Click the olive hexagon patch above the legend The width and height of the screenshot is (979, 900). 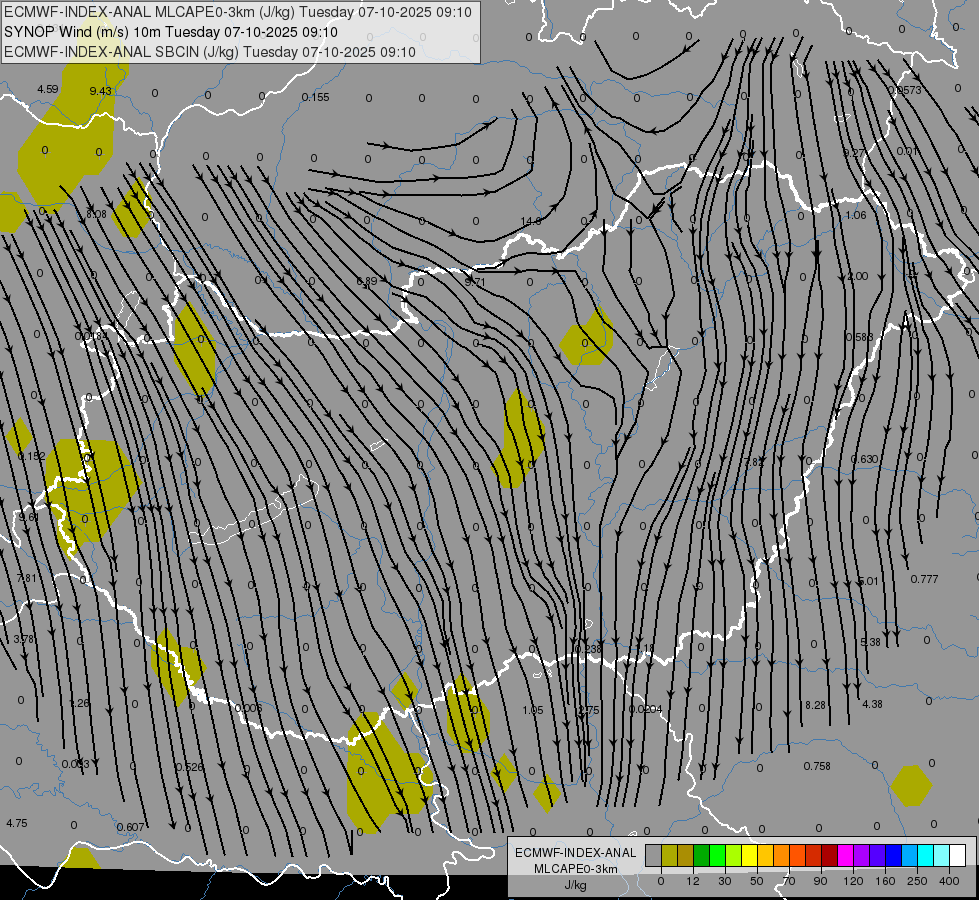point(911,785)
